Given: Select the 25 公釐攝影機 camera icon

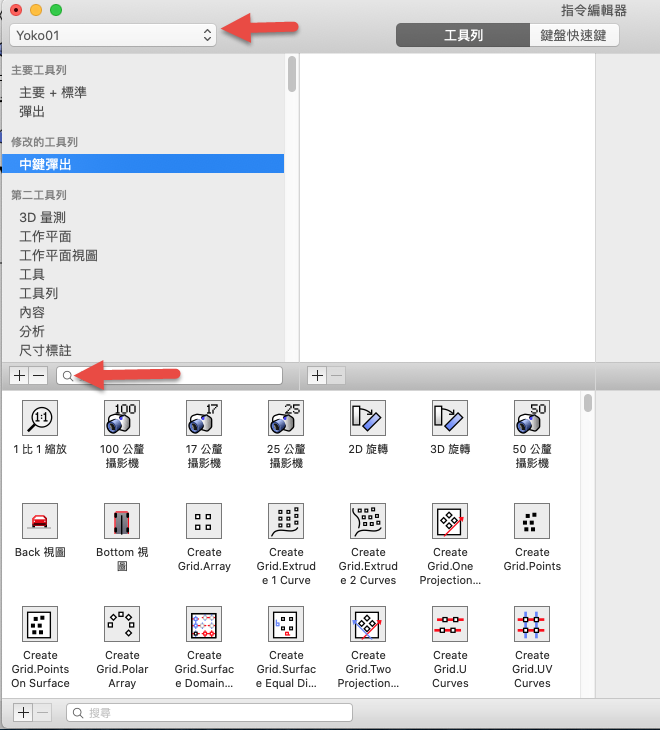Looking at the screenshot, I should coord(286,418).
